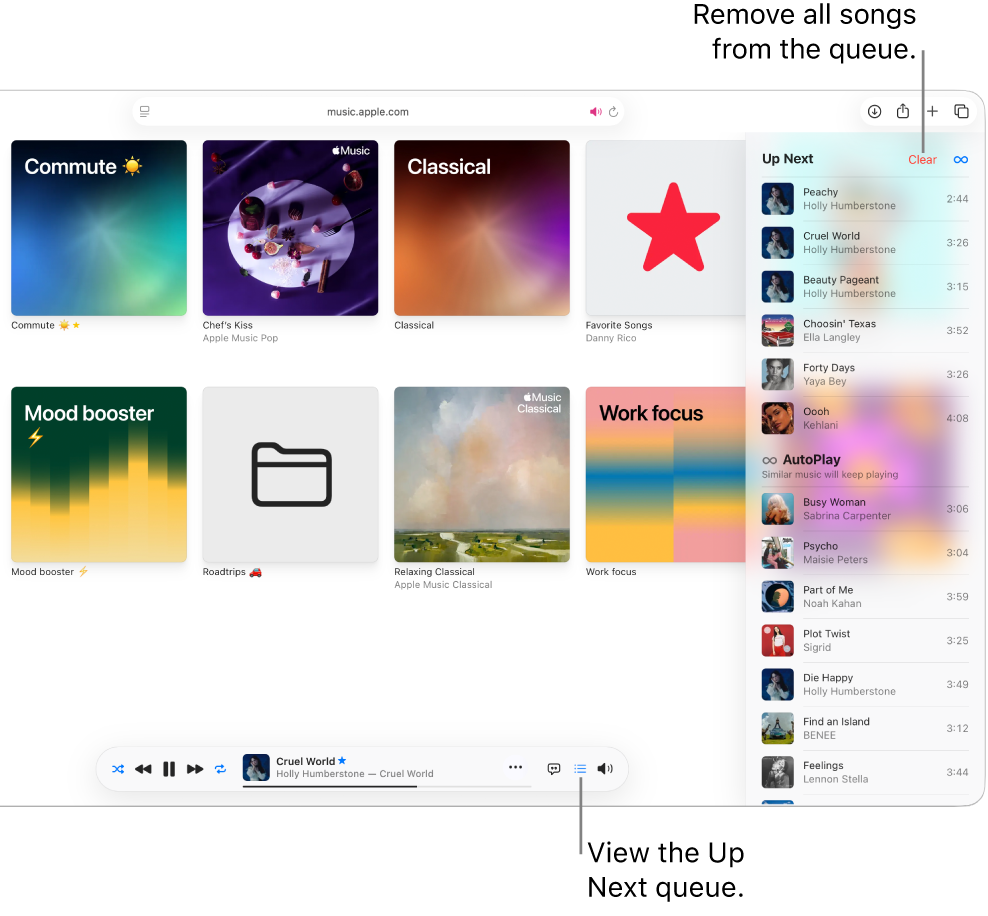Click the Cruel World album art in player
This screenshot has width=988, height=916.
point(256,767)
